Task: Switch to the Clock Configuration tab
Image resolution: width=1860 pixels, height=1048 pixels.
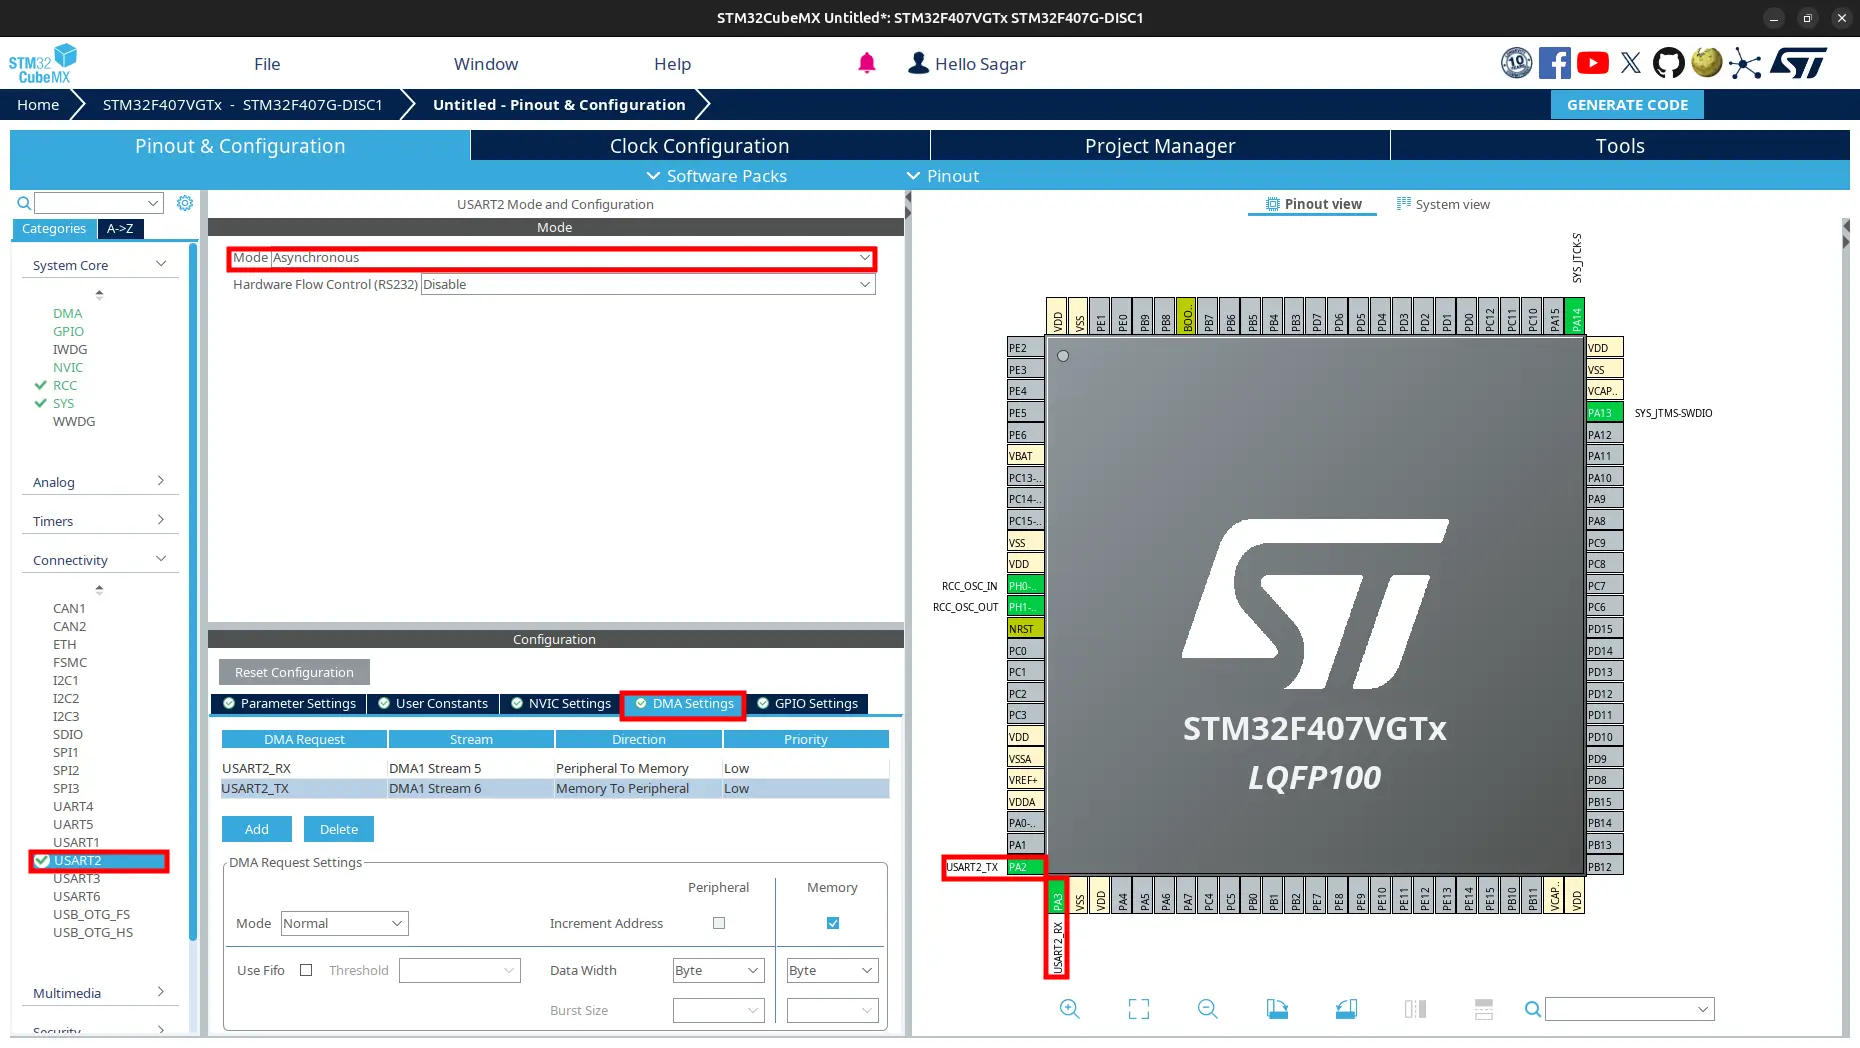Action: point(700,146)
